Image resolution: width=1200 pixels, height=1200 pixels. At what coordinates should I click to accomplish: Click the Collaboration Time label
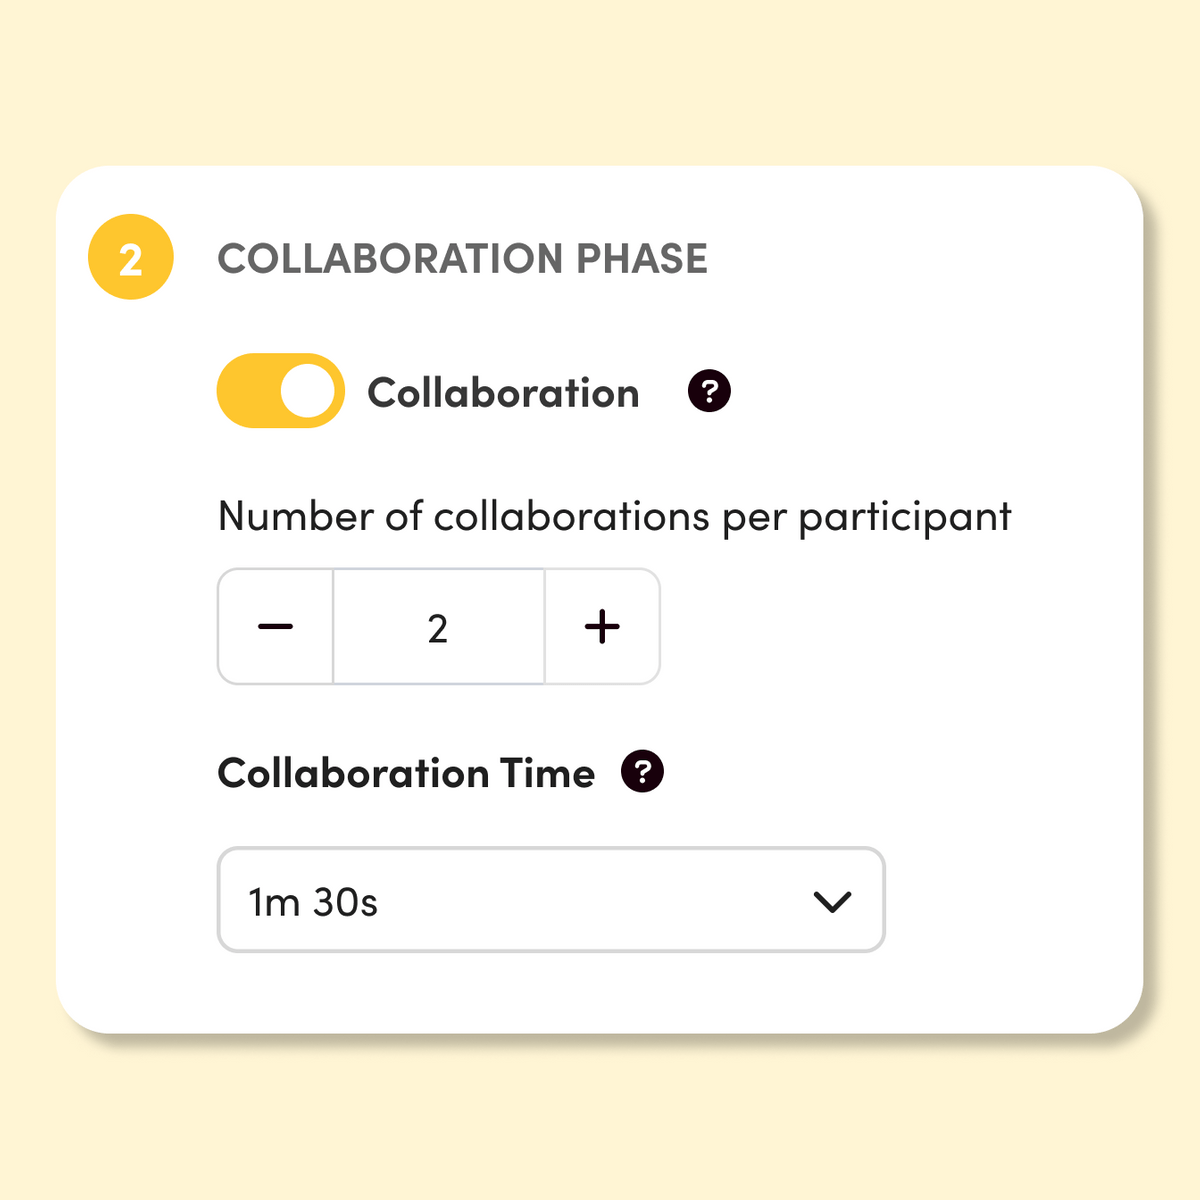406,773
